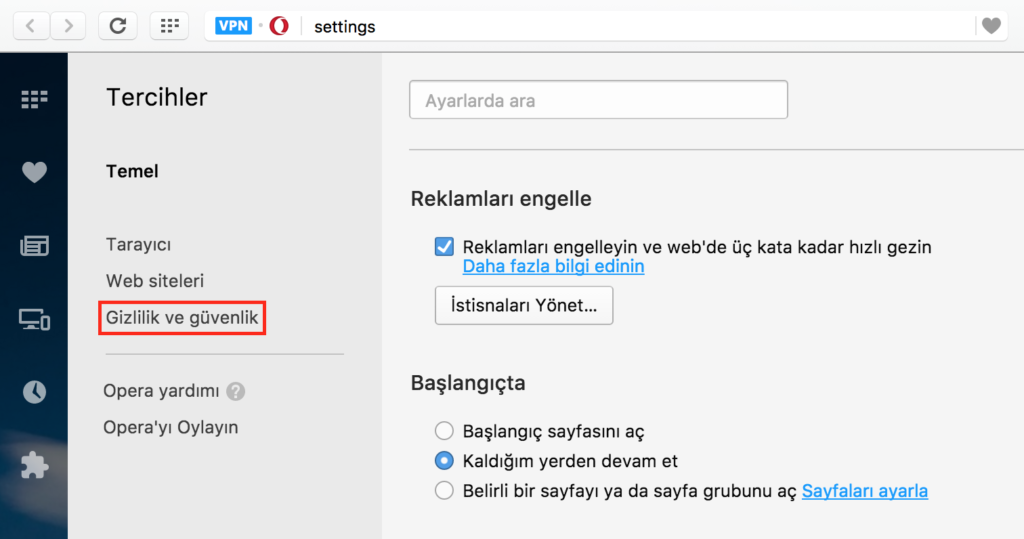This screenshot has height=539, width=1024.
Task: Click the Opera logo in address bar
Action: point(279,26)
